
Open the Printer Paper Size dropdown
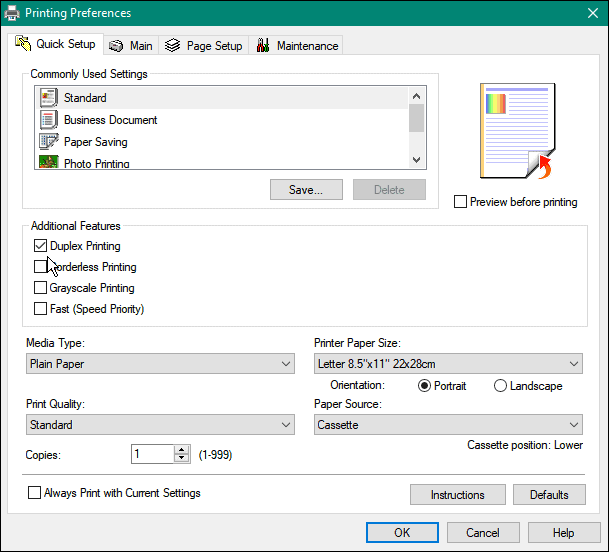[x=448, y=364]
